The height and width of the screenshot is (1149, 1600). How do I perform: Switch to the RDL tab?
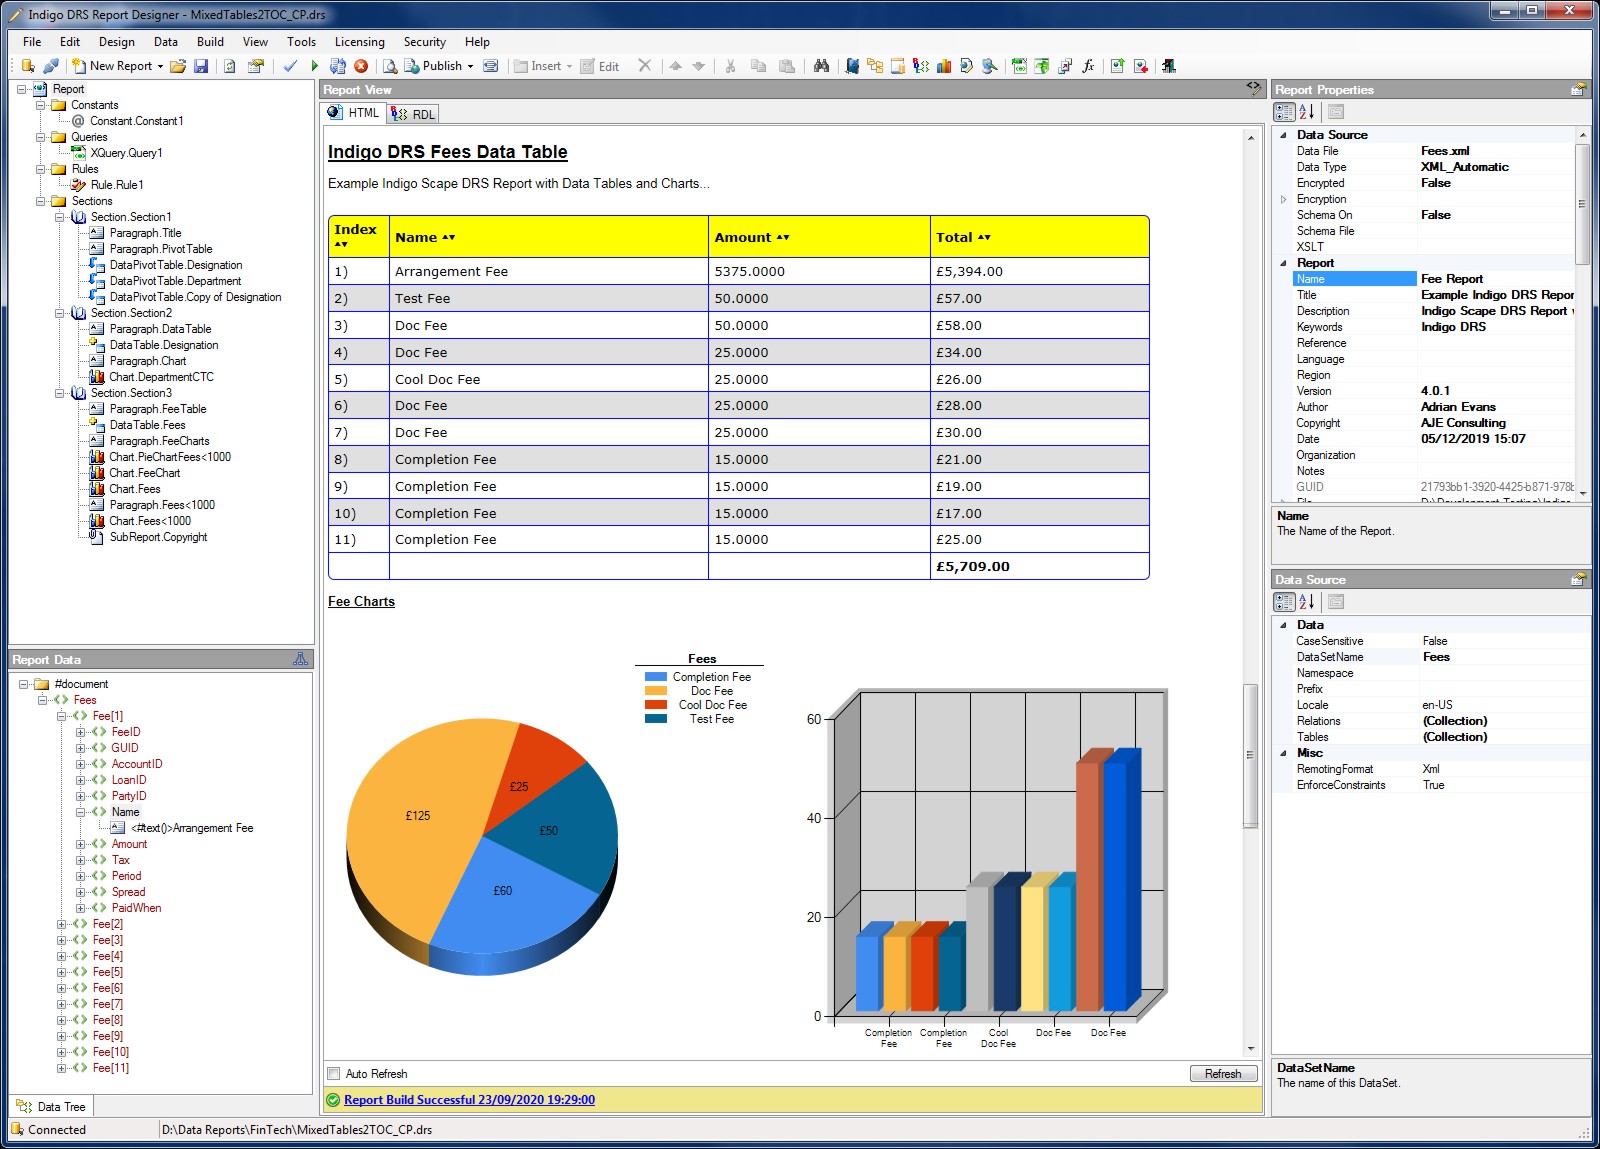point(414,114)
